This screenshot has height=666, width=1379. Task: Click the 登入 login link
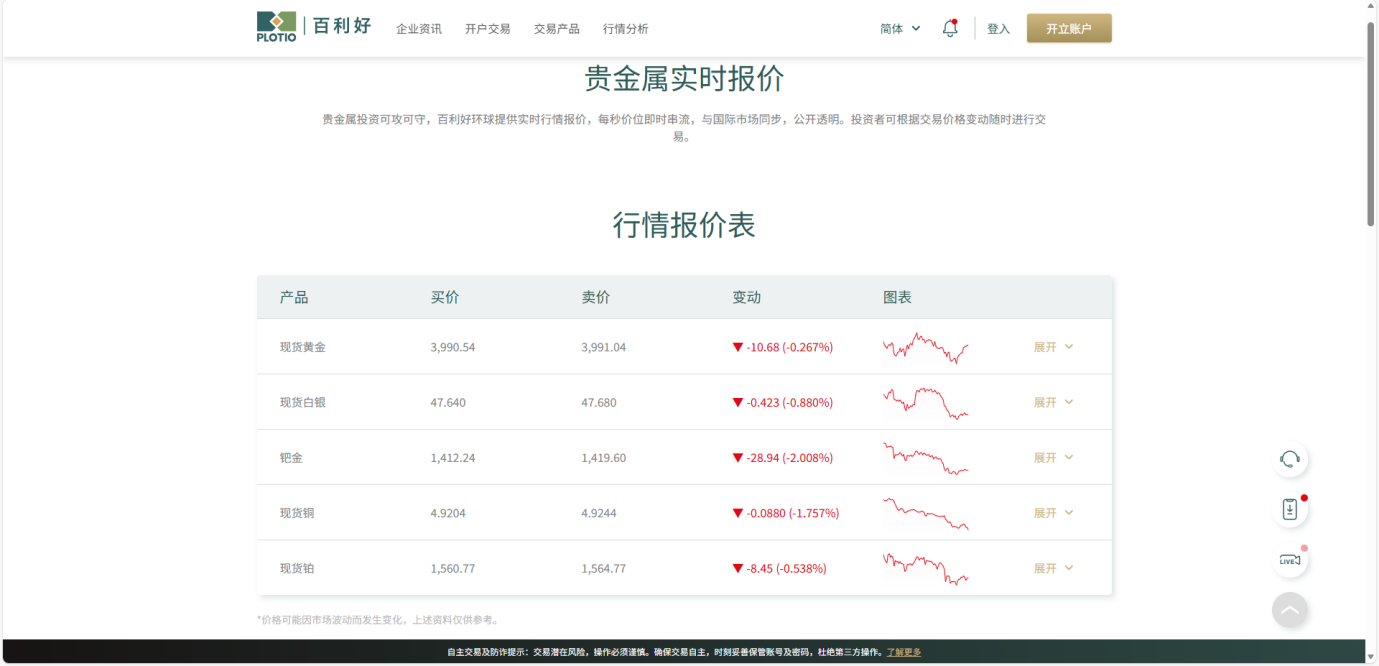[x=998, y=28]
